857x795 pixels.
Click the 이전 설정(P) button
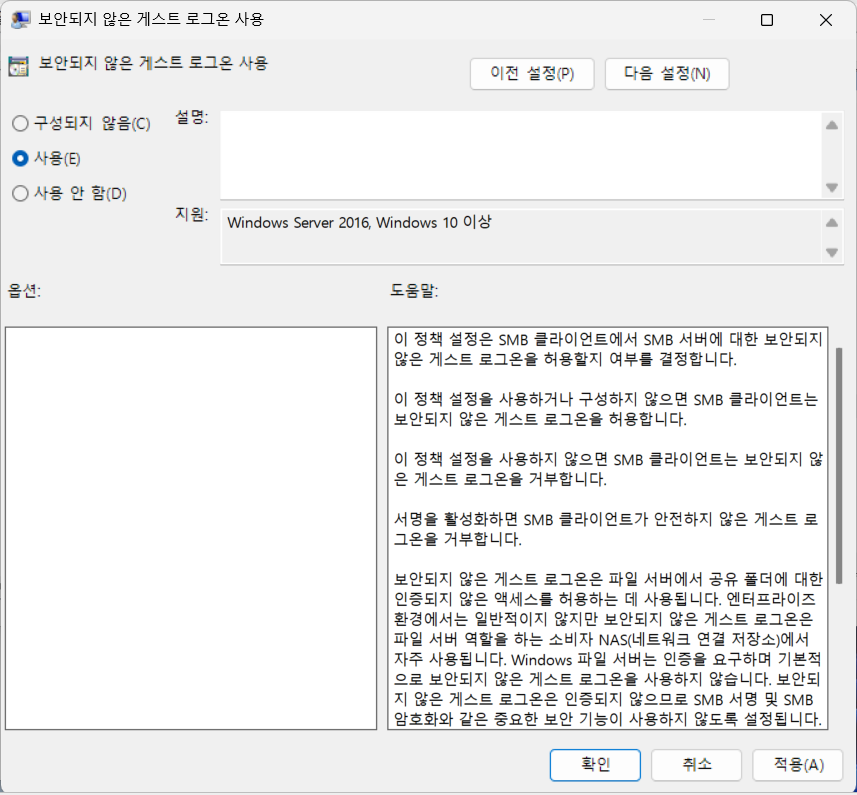[532, 74]
